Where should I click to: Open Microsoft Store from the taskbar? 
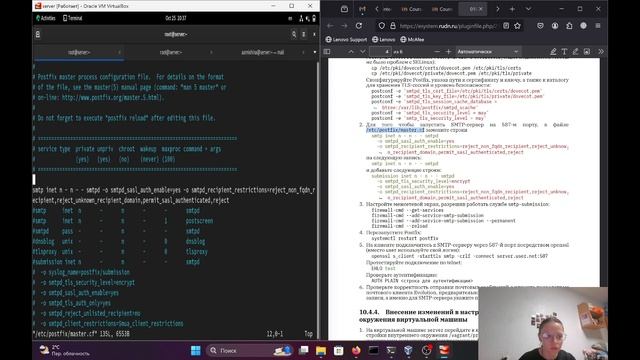coord(338,350)
